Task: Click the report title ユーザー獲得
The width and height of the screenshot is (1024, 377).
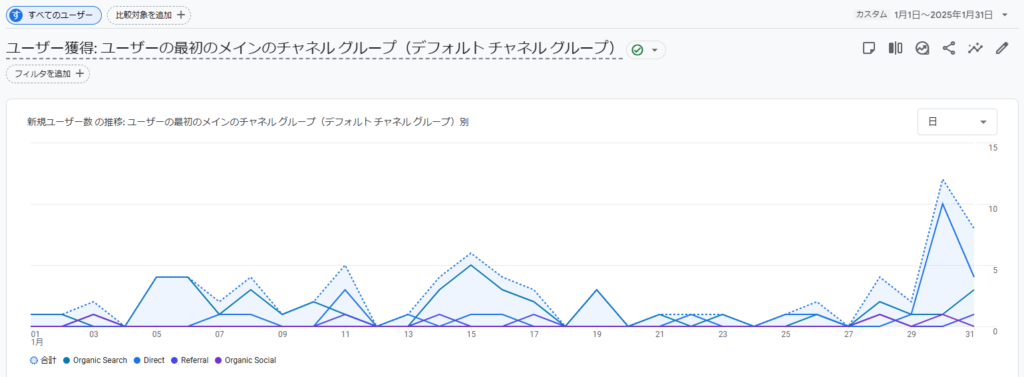Action: [51, 48]
